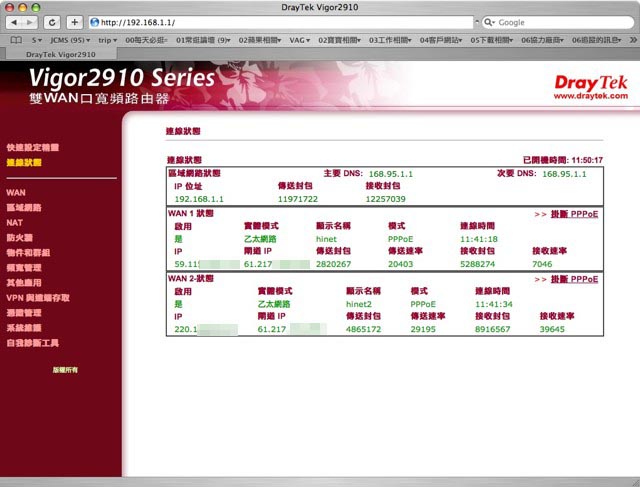Click the hinet display name in WAN 1
640x487 pixels.
(x=326, y=239)
